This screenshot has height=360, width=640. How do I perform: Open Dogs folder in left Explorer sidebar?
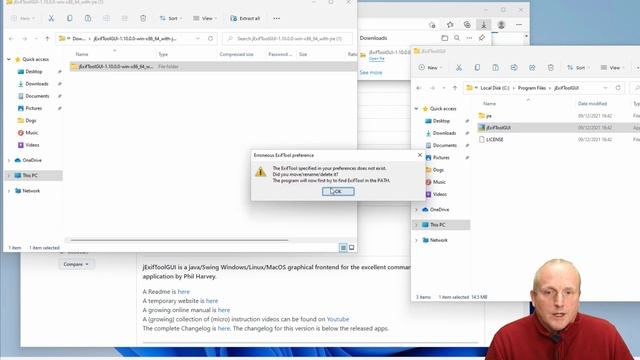[31, 120]
